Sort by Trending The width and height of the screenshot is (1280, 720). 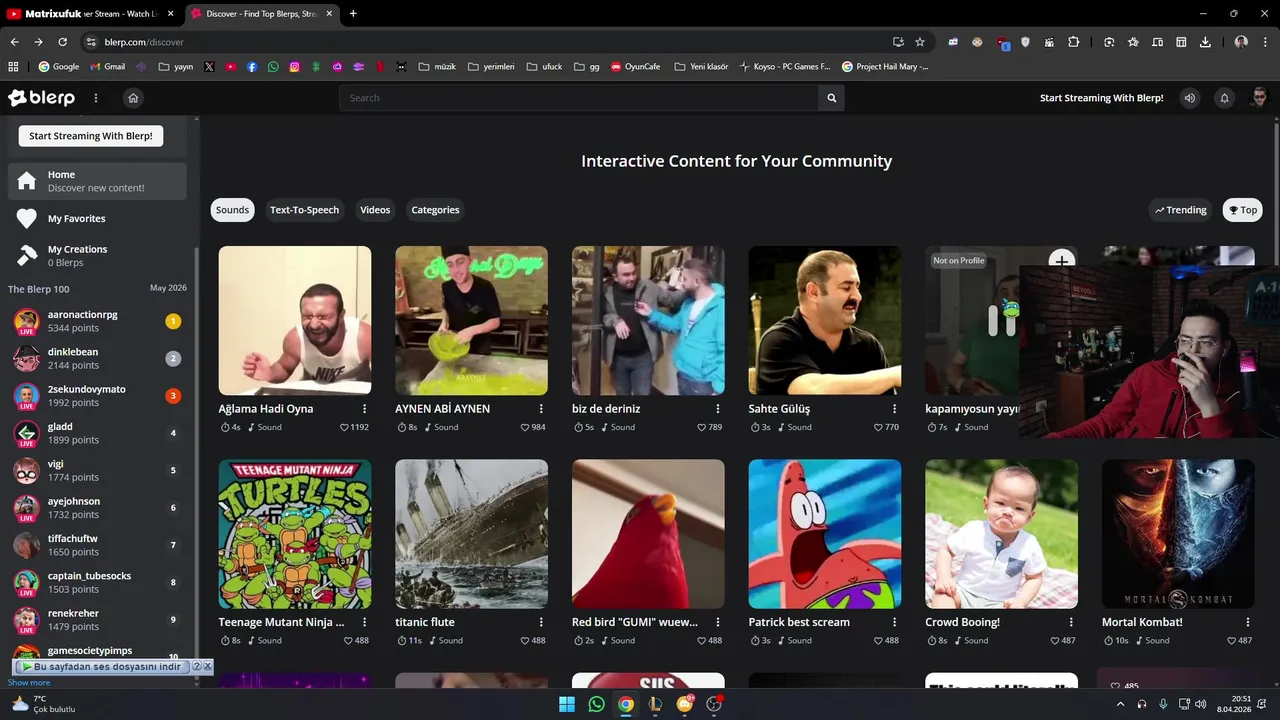[1181, 210]
